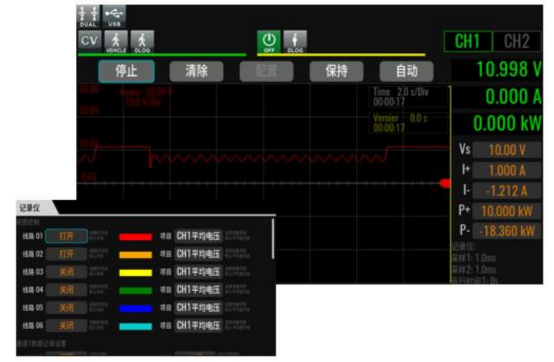Pick the cyan color swatch for line 06
The height and width of the screenshot is (362, 554).
point(136,326)
